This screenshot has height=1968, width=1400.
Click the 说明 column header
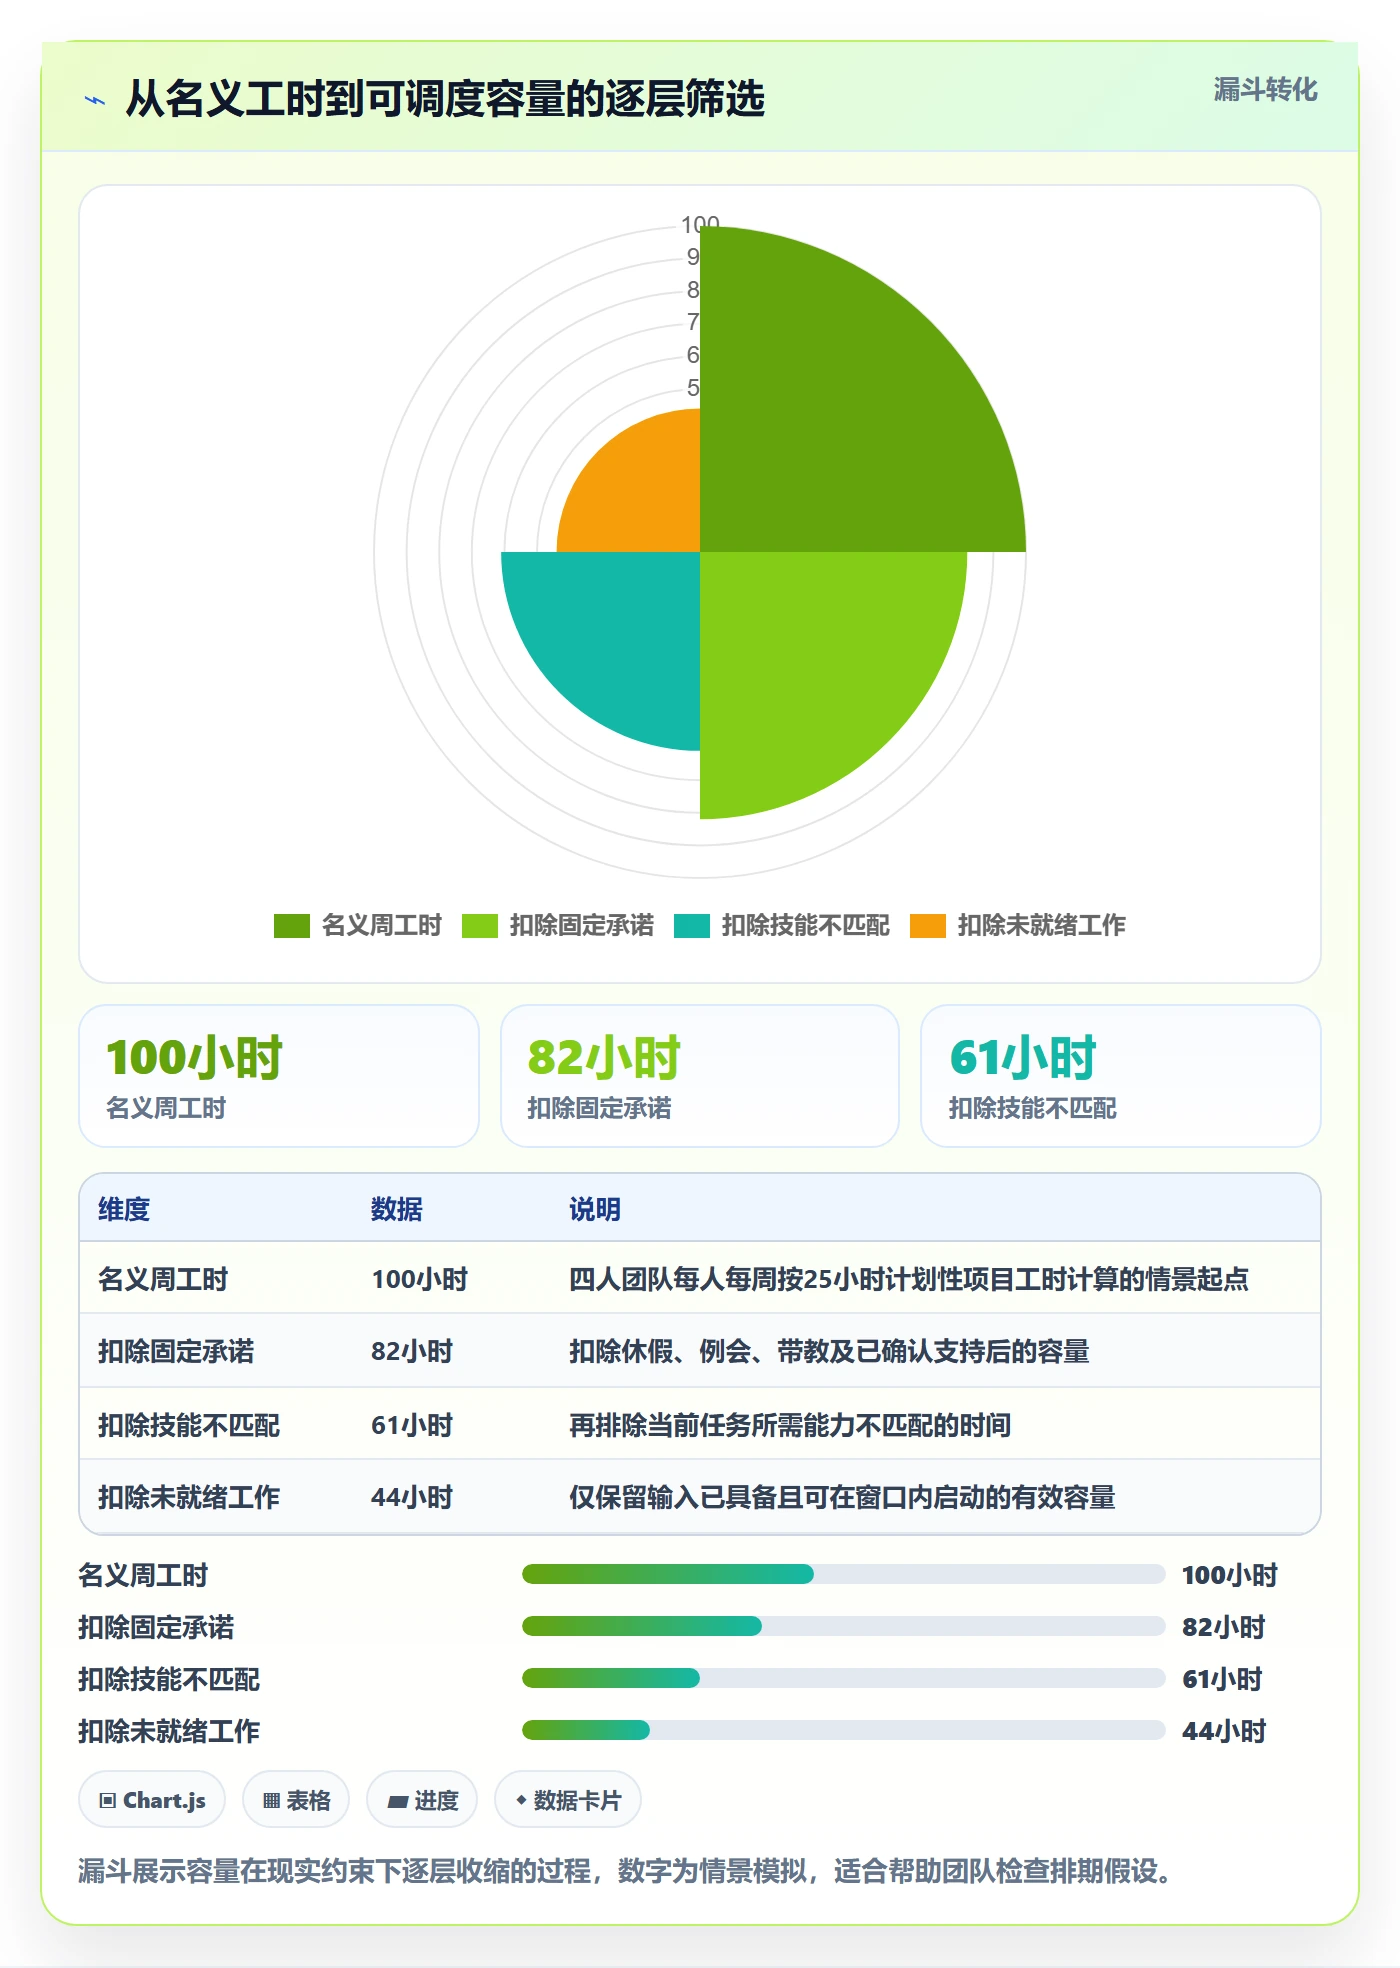pyautogui.click(x=595, y=1209)
